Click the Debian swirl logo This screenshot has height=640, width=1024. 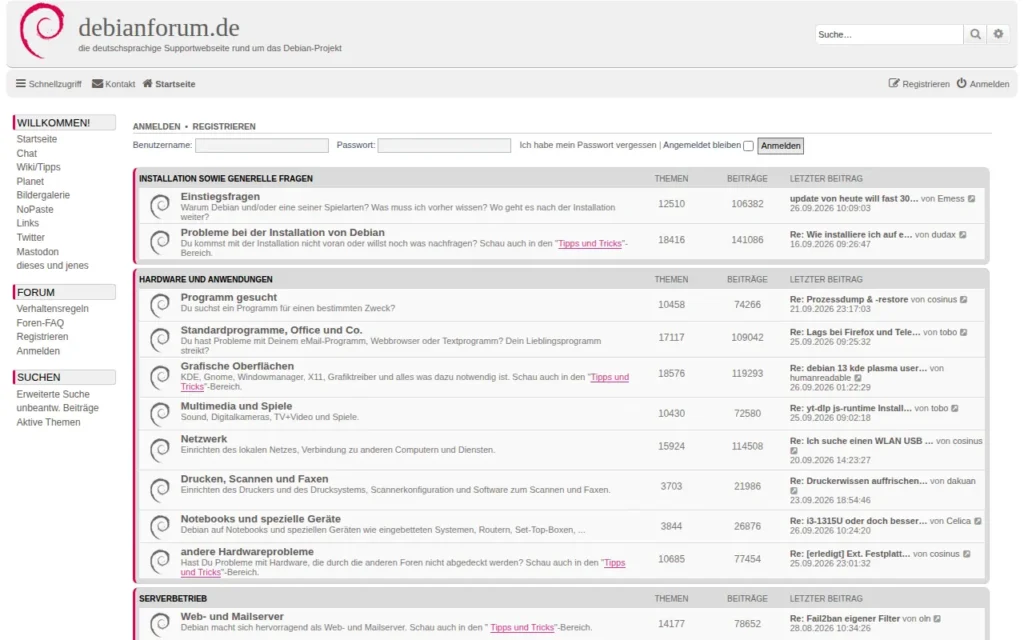point(42,30)
